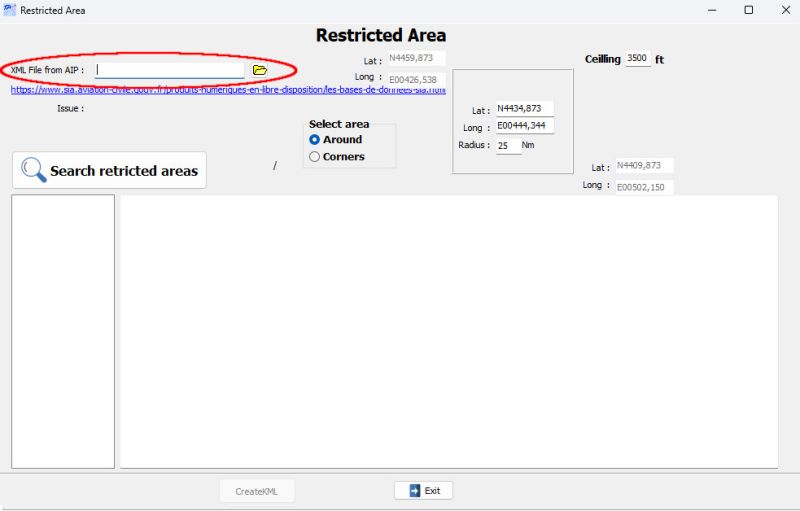Open the sia.aviation-civile.gouv.fr hyperlink

click(228, 90)
